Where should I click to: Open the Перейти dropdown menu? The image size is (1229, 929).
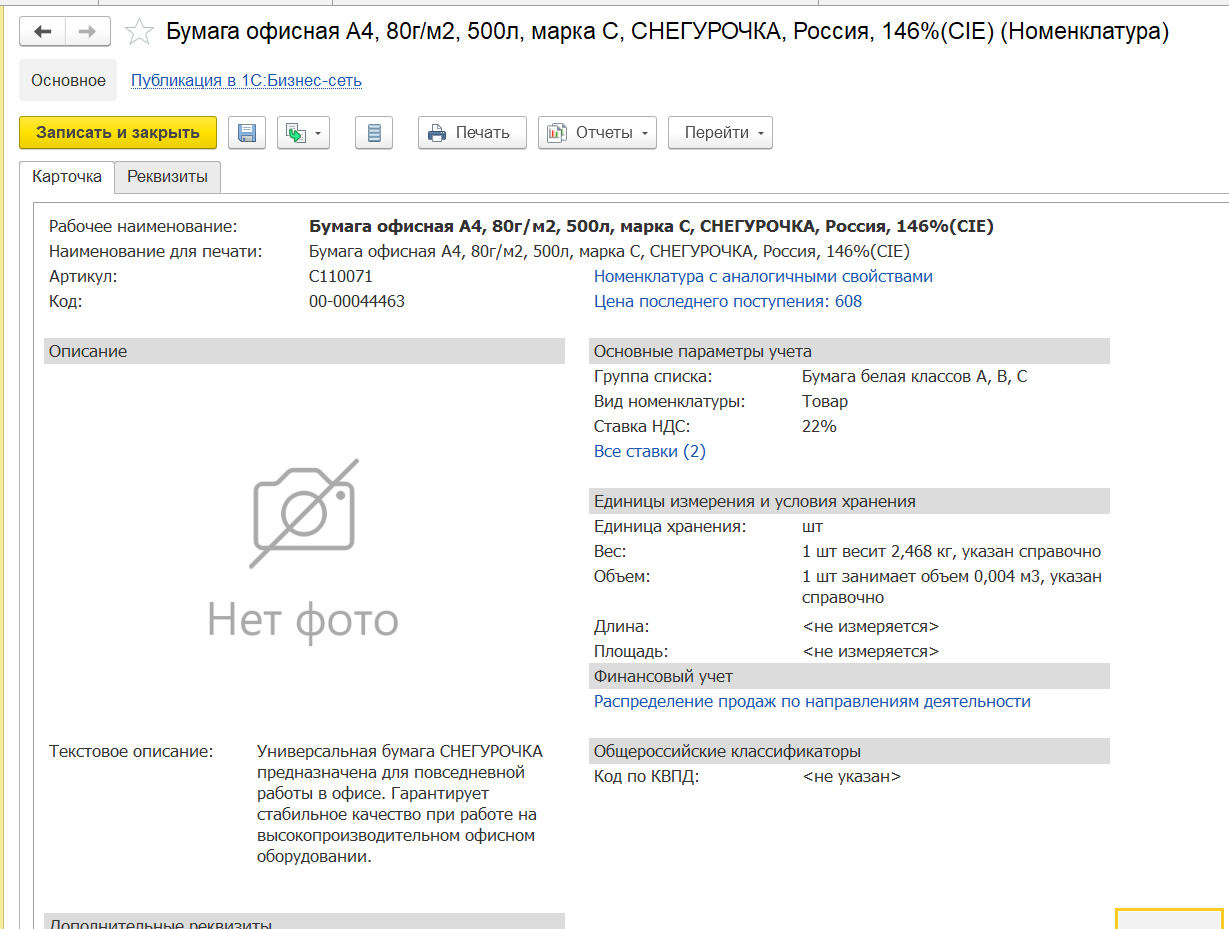(720, 133)
